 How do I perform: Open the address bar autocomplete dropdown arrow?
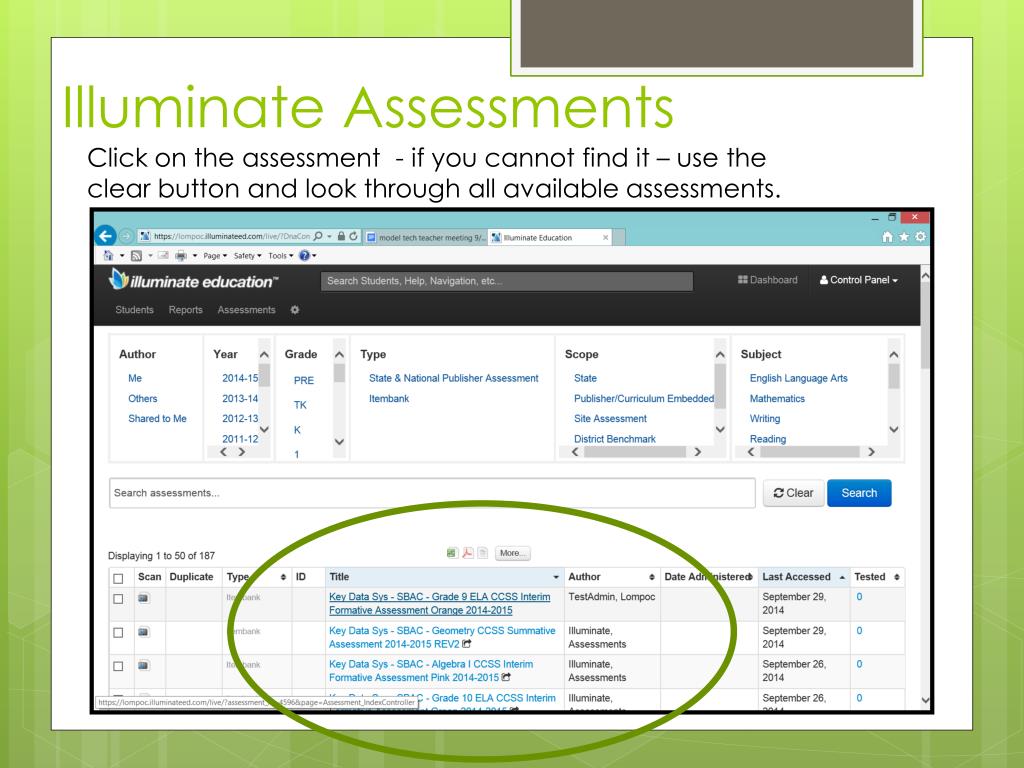(330, 236)
